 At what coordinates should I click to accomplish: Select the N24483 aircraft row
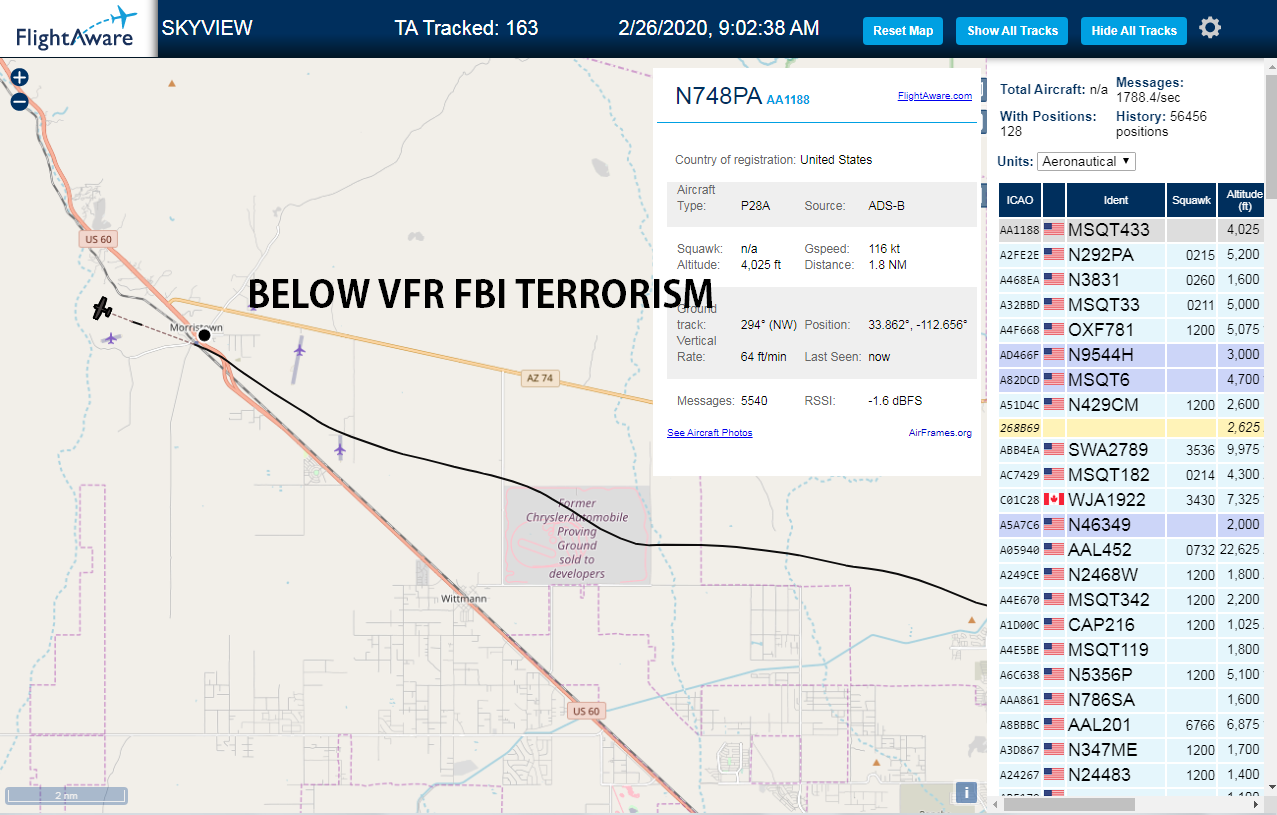[x=1132, y=775]
